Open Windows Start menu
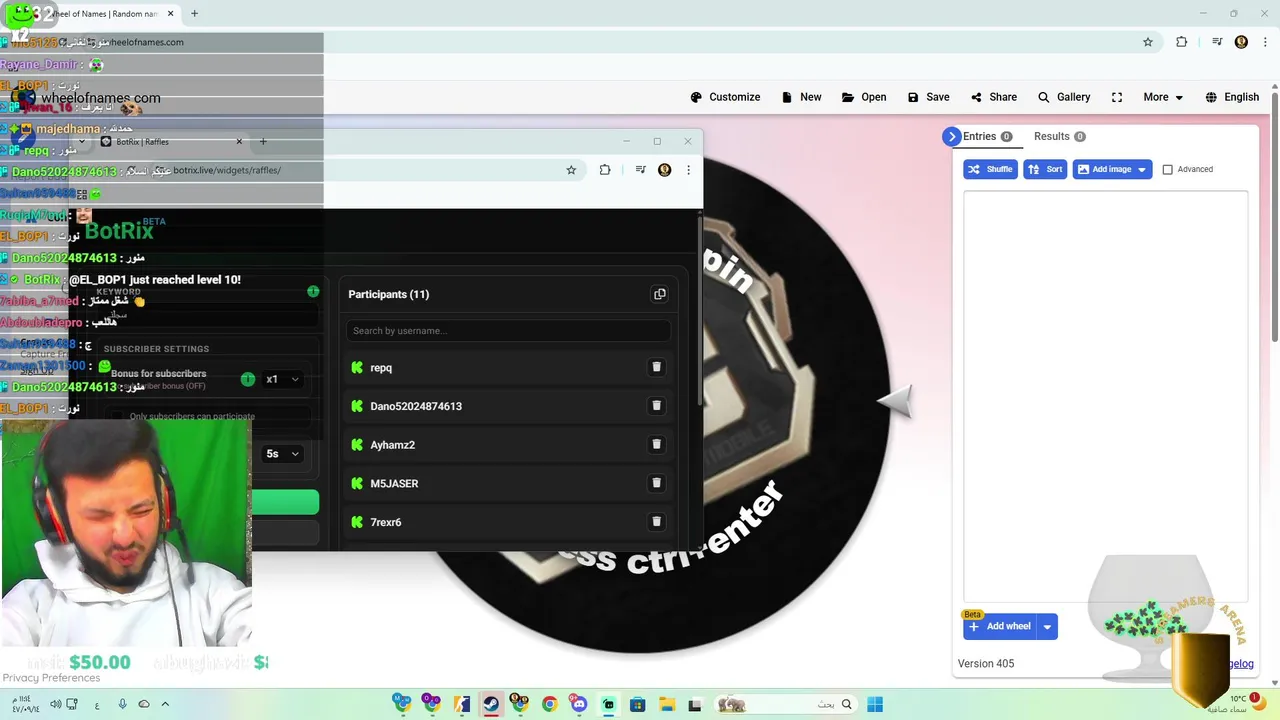 coord(875,704)
